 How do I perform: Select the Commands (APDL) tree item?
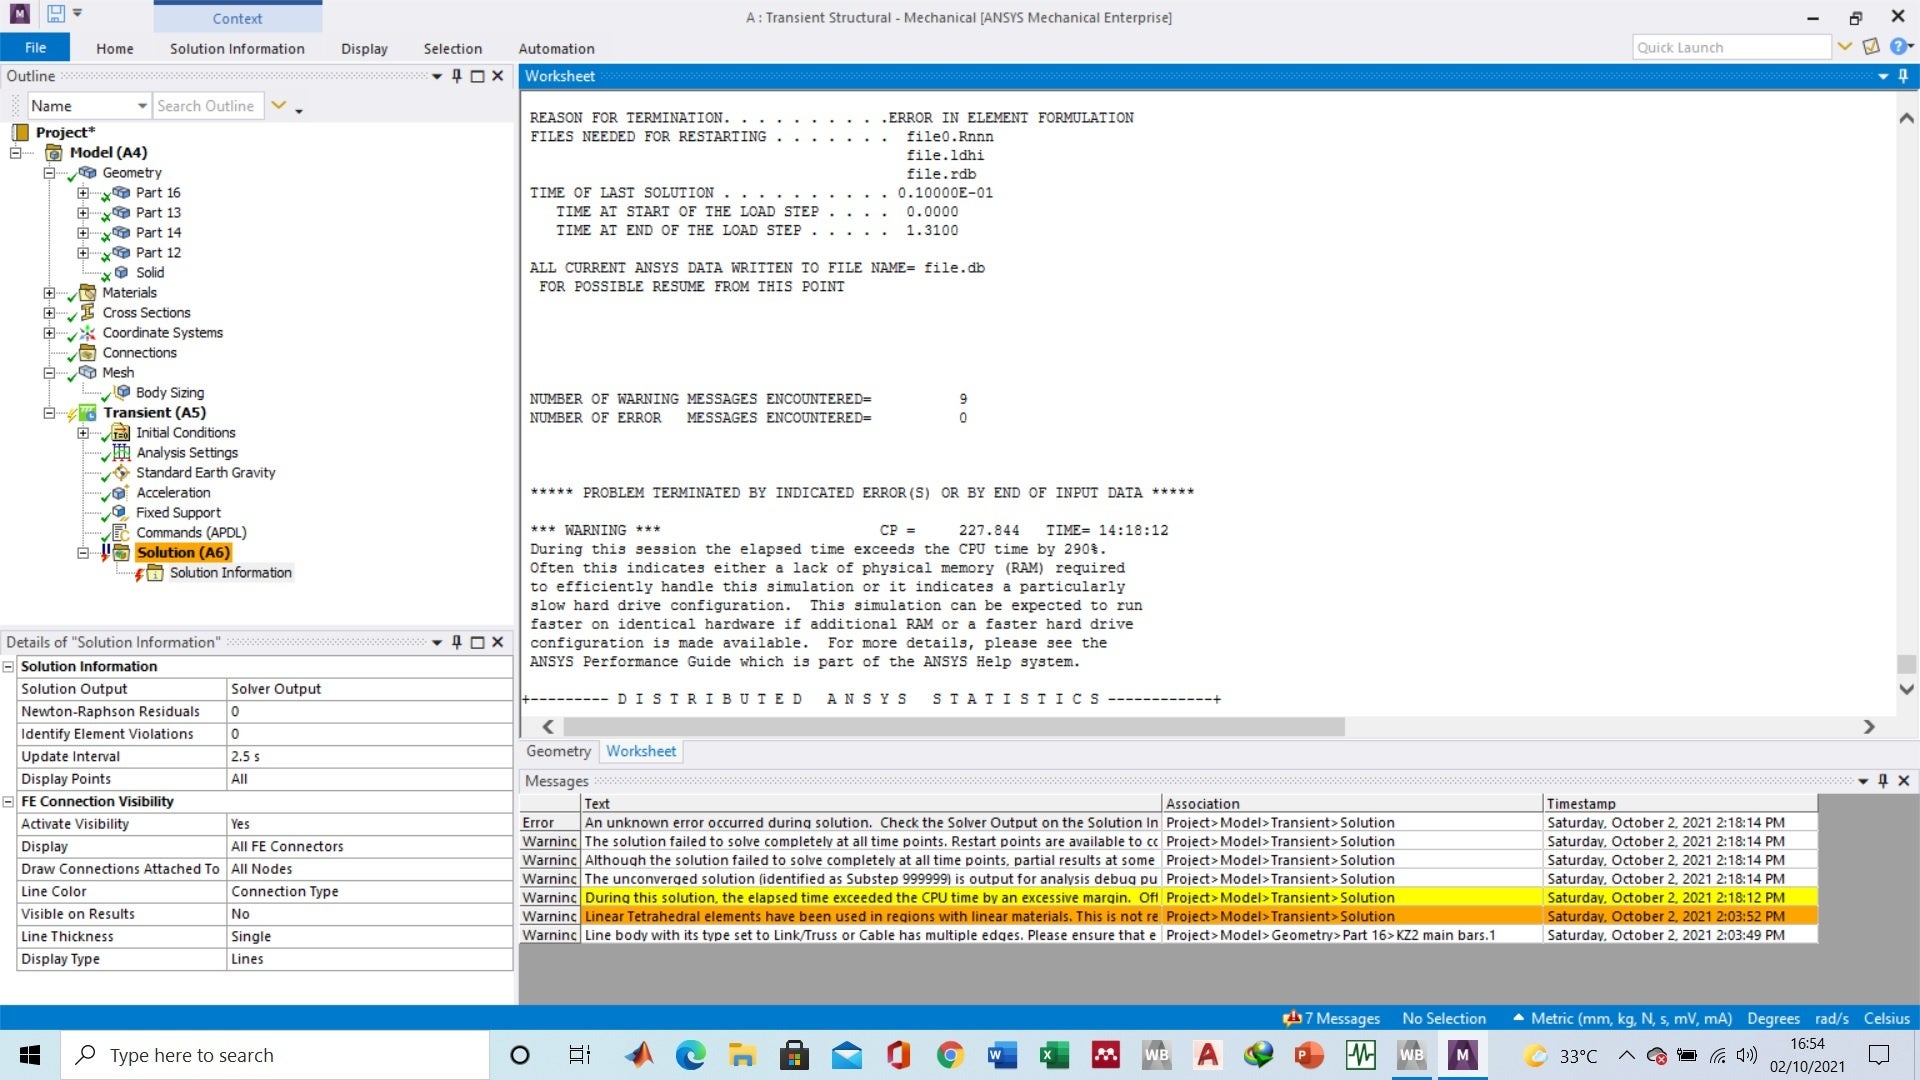pyautogui.click(x=190, y=533)
